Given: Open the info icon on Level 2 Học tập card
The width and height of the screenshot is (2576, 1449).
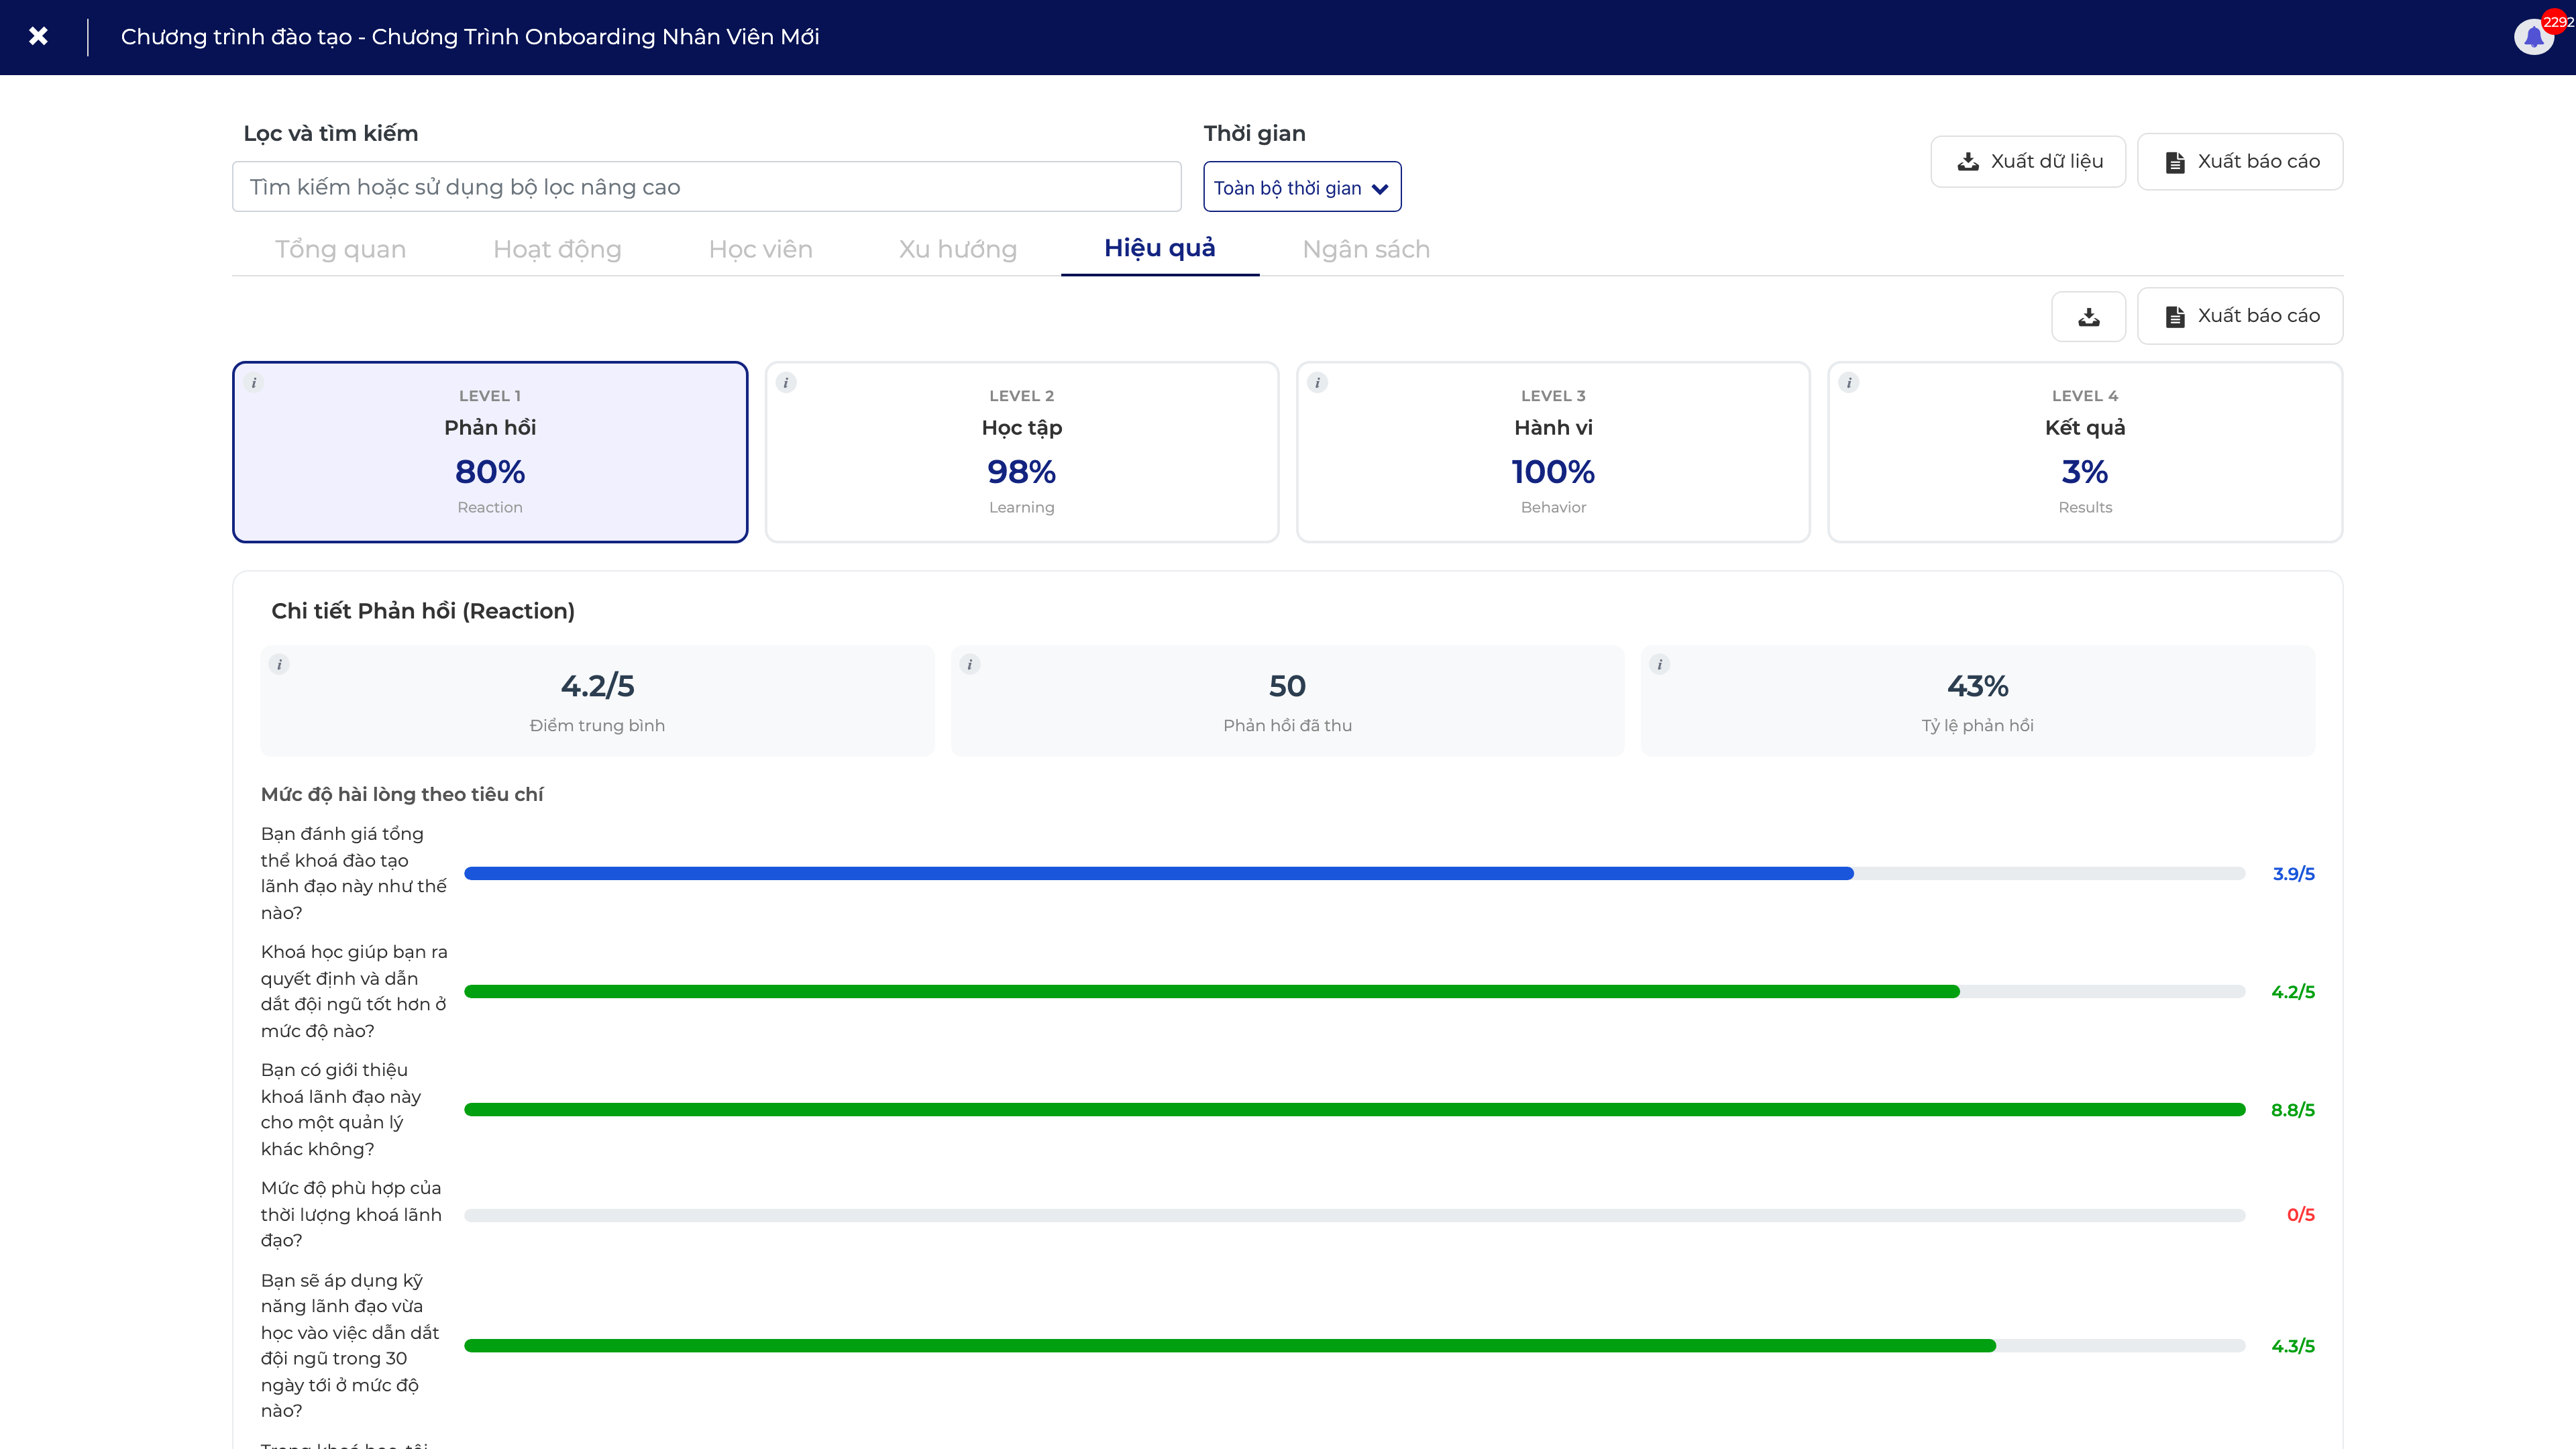Looking at the screenshot, I should (x=786, y=382).
